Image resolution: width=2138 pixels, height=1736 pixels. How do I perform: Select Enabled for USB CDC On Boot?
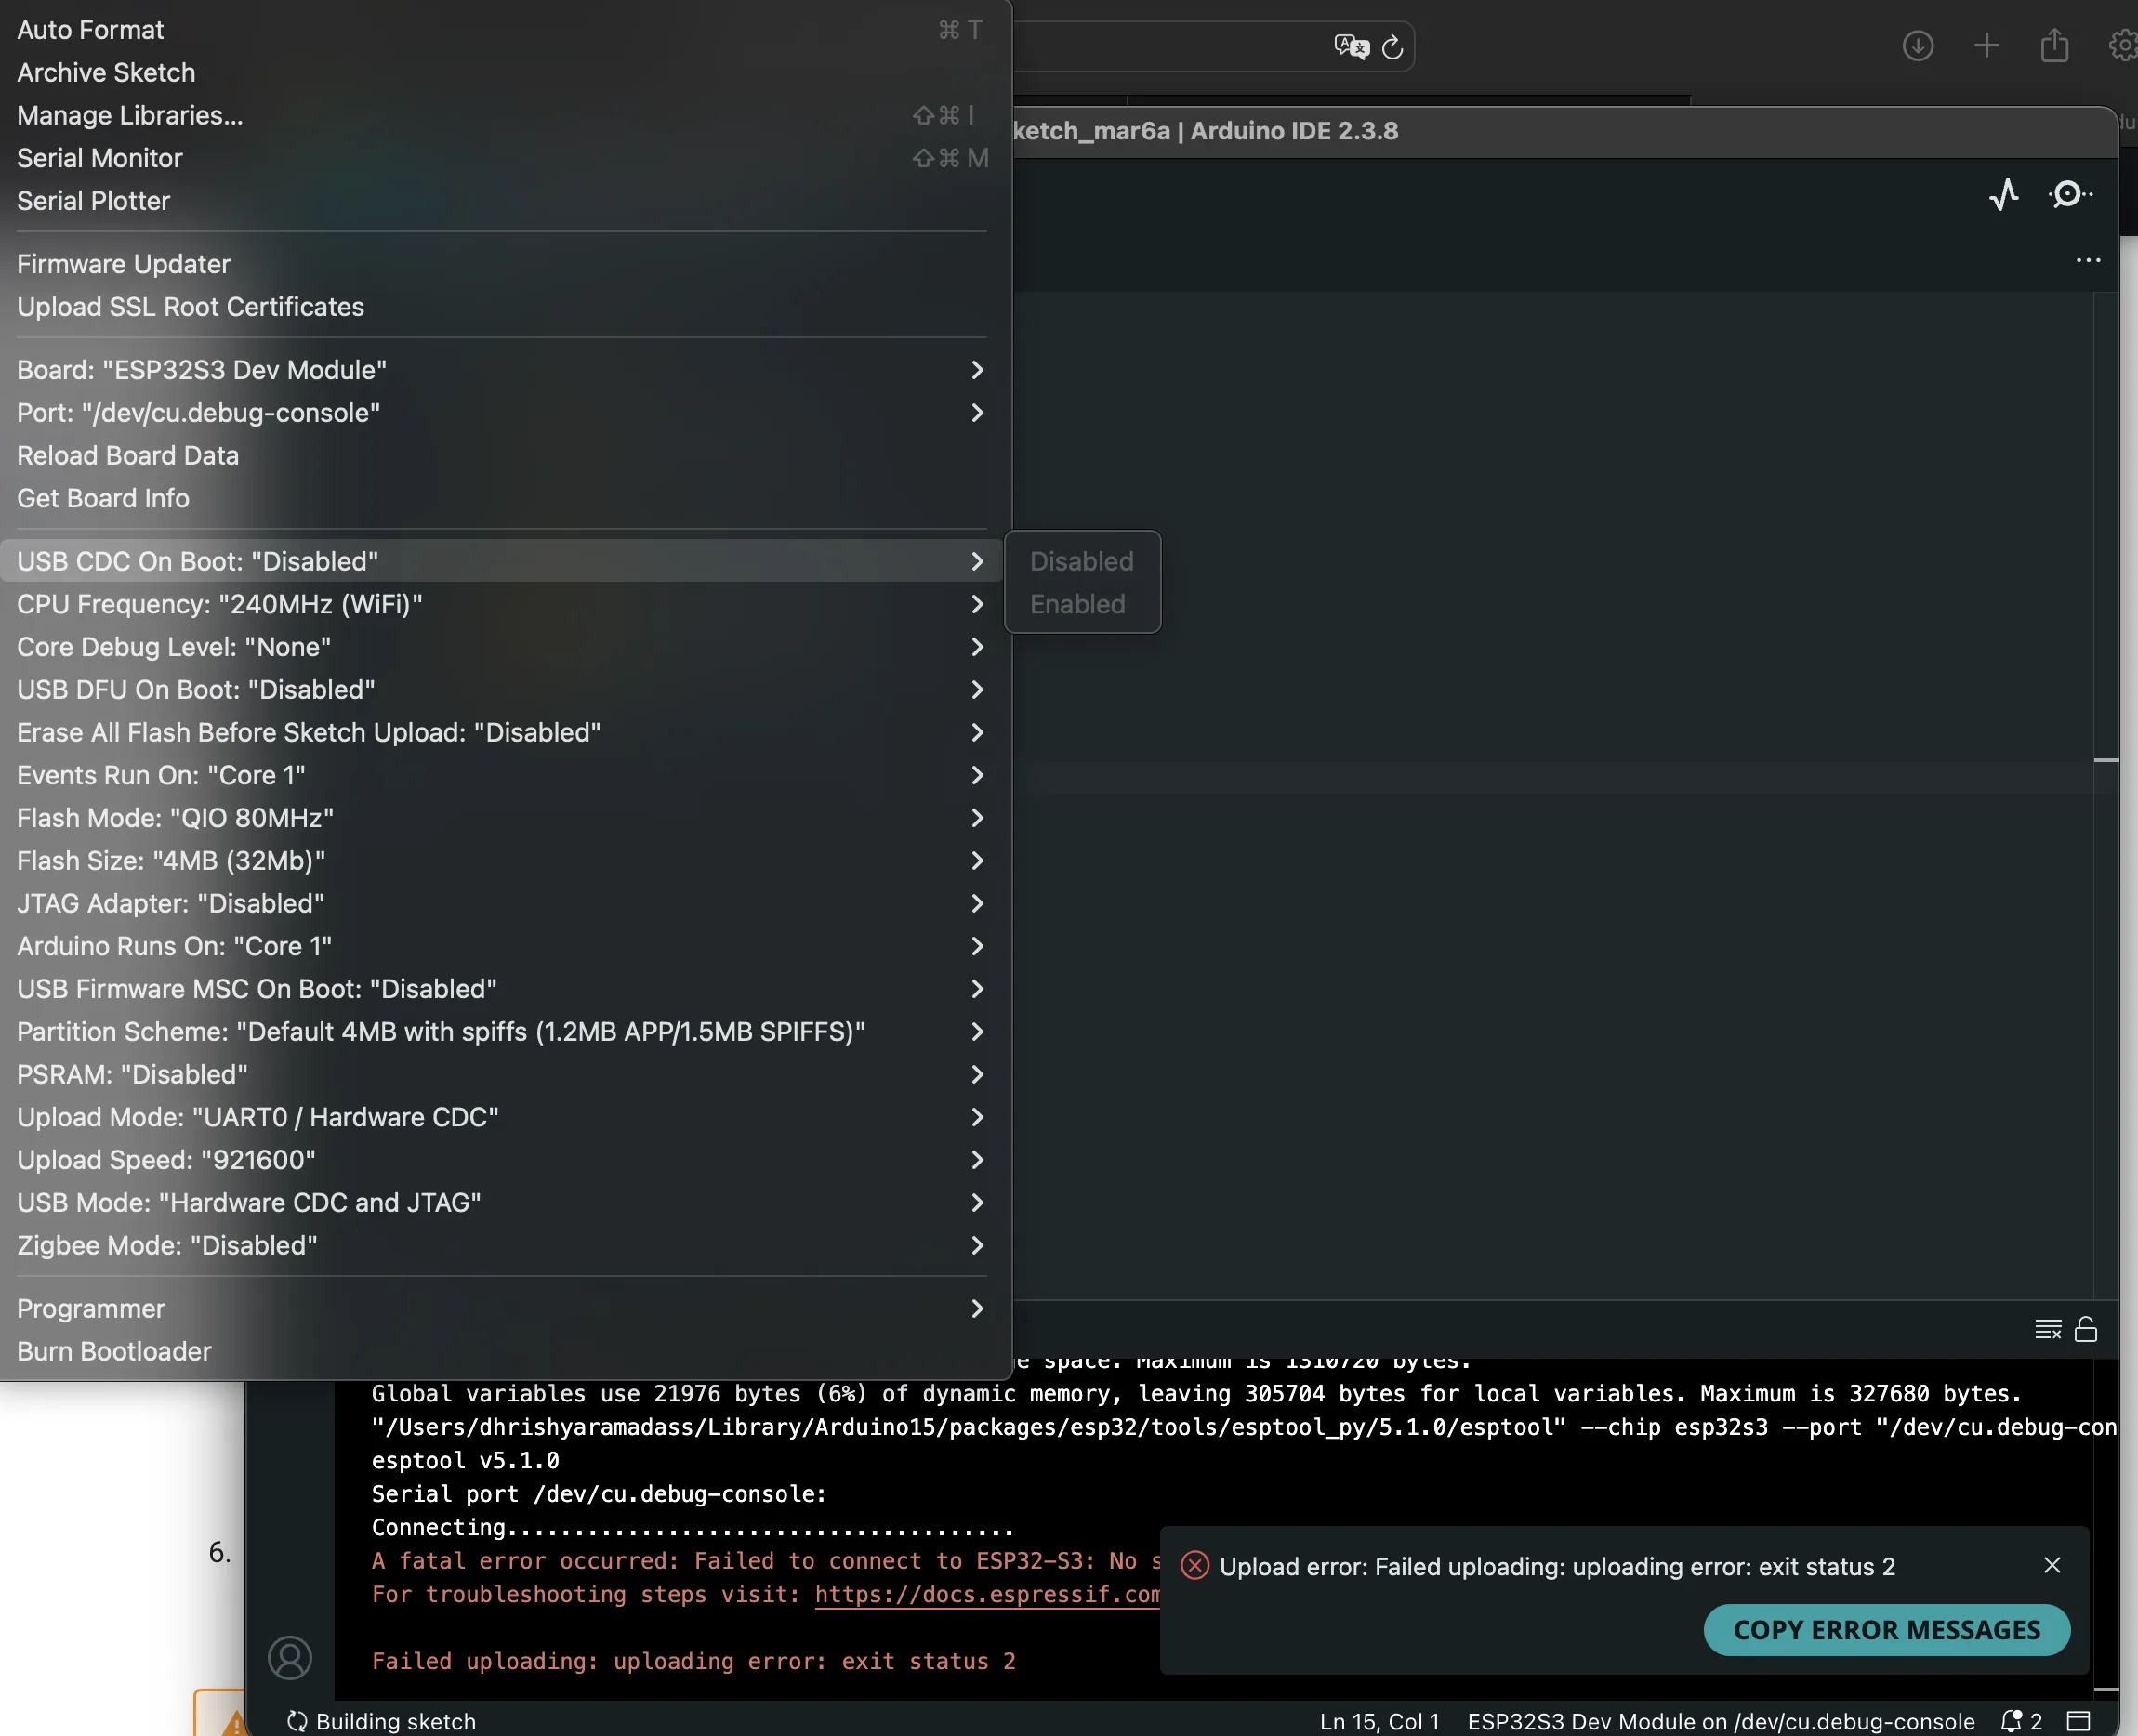point(1078,604)
